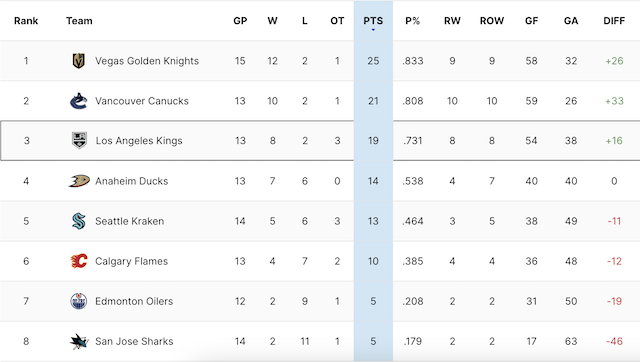Click the Edmonton Oilers logo

tap(79, 301)
